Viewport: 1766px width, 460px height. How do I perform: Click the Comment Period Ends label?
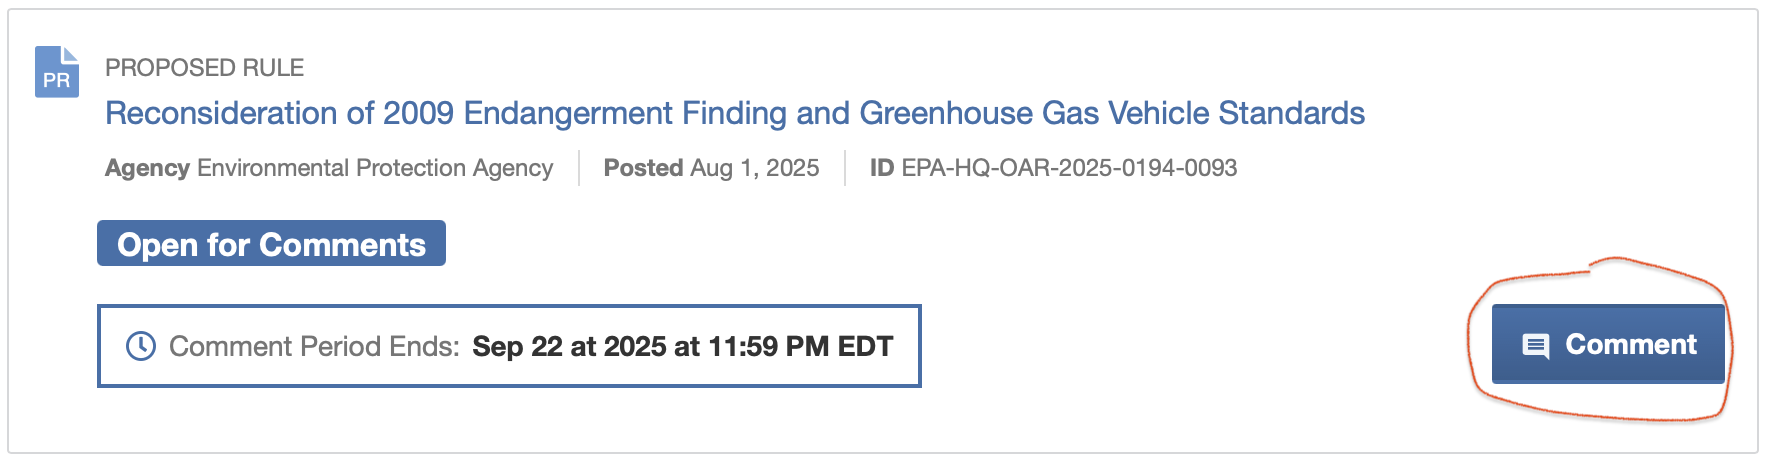click(314, 346)
